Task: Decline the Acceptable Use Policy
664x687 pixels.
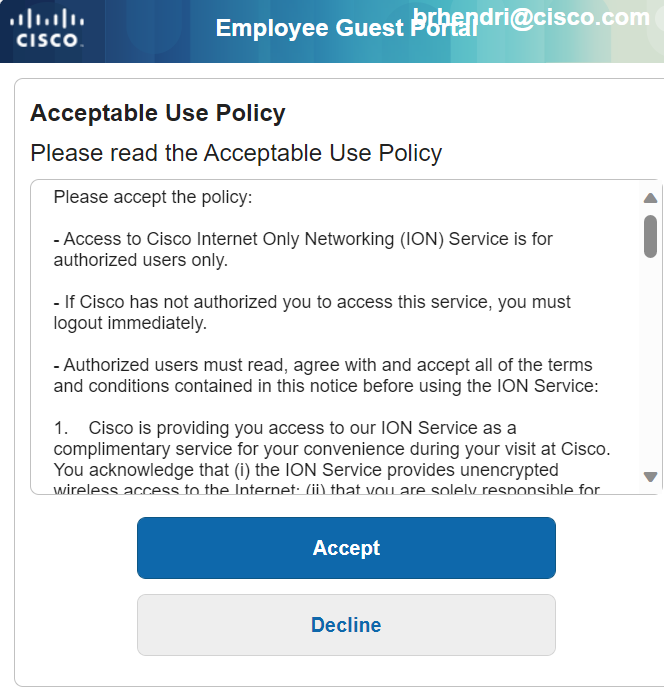Action: tap(346, 625)
